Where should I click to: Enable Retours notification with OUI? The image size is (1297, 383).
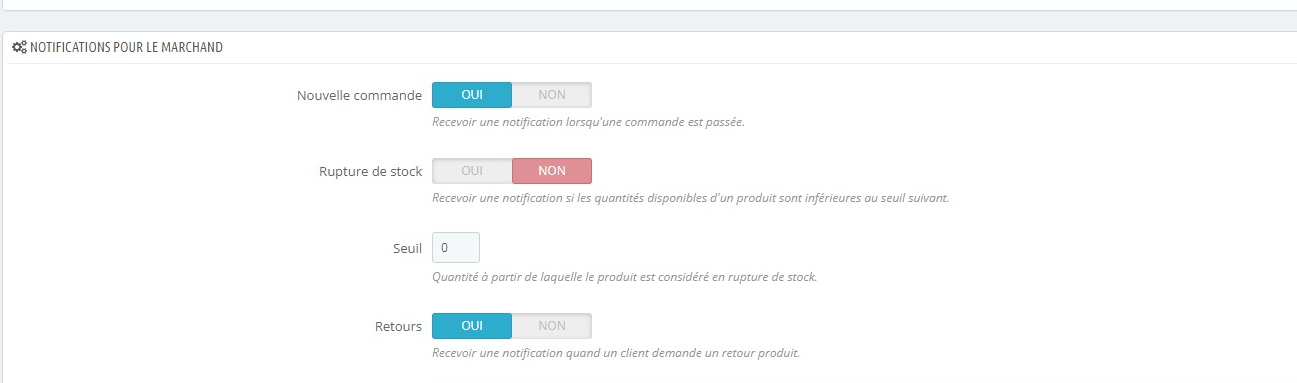[x=472, y=326]
